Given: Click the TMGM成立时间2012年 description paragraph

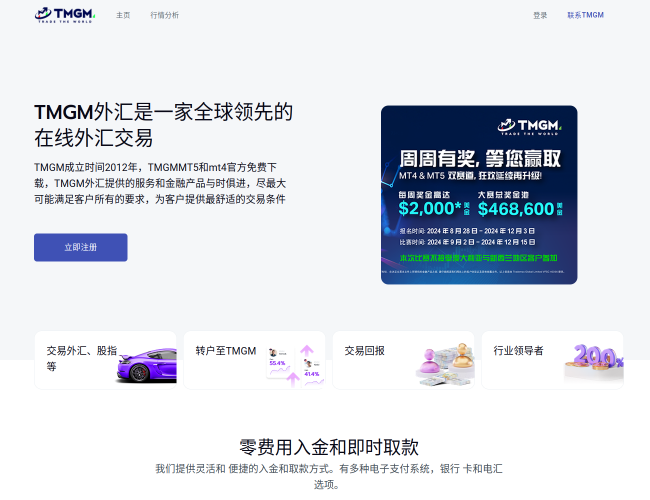Looking at the screenshot, I should 160,183.
